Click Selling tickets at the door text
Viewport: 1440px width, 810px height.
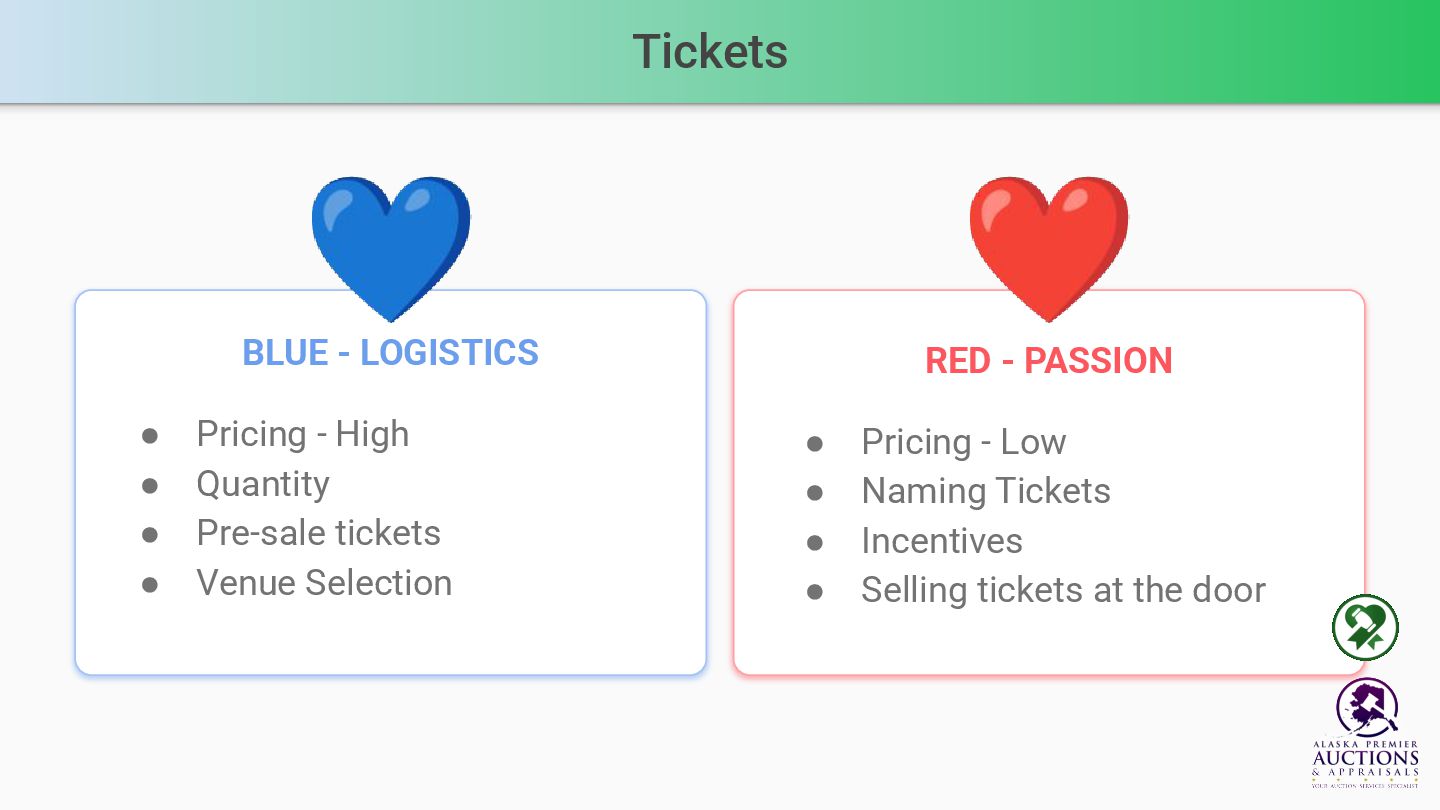tap(1064, 590)
